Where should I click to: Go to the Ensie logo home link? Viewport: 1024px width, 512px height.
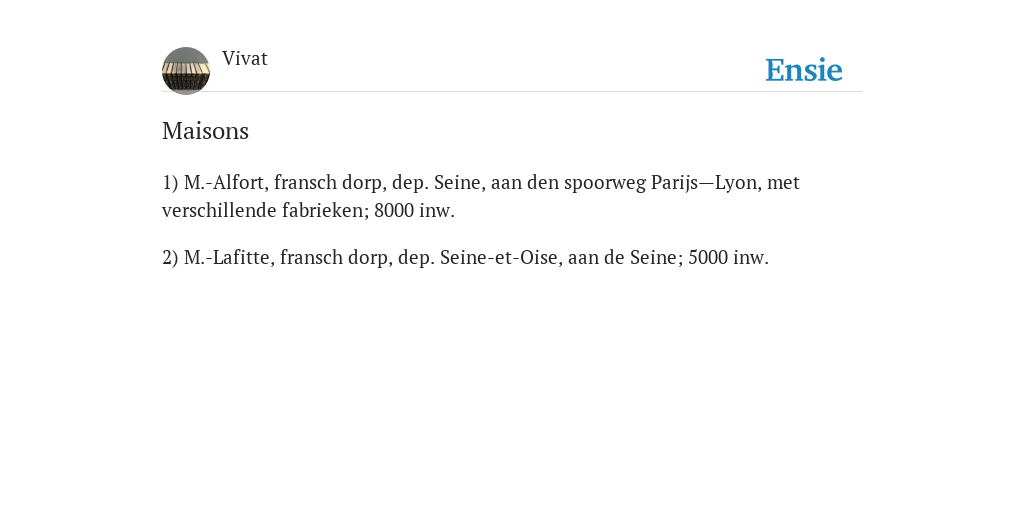(x=804, y=70)
